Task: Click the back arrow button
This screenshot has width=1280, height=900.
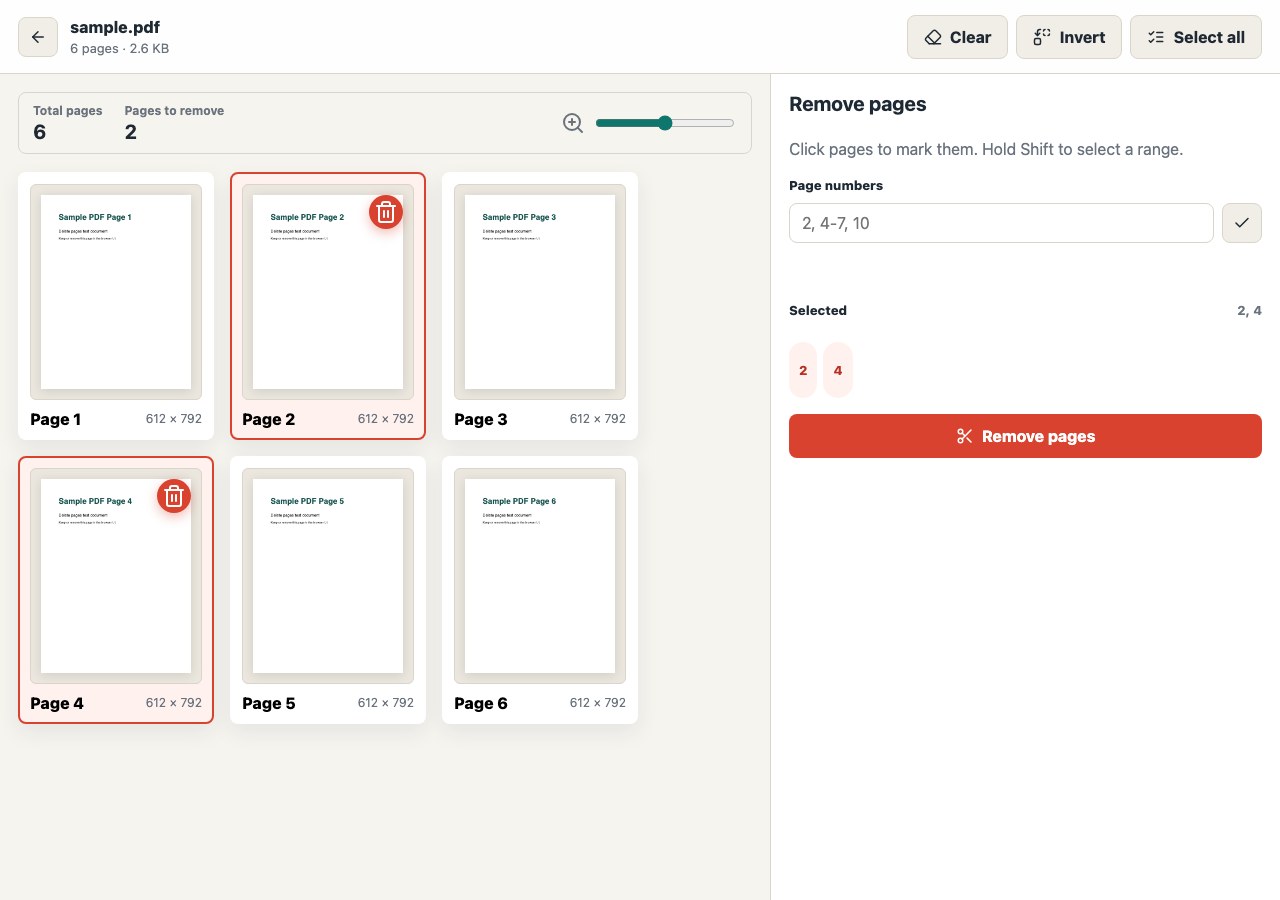Action: 38,37
